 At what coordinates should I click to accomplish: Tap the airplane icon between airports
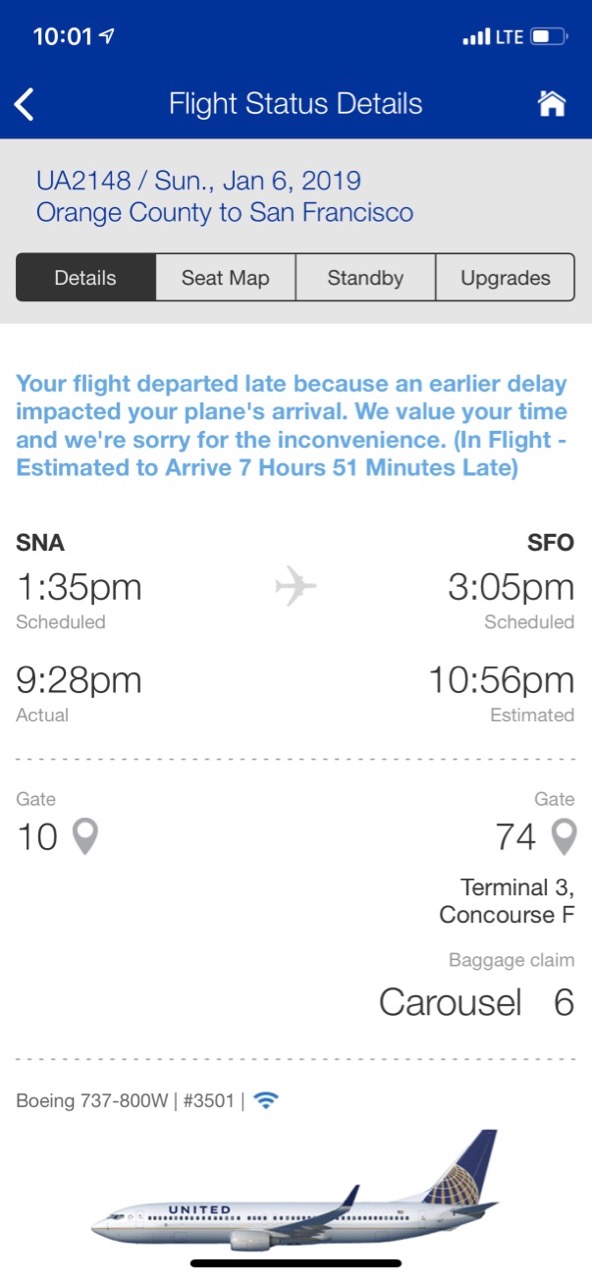(296, 586)
